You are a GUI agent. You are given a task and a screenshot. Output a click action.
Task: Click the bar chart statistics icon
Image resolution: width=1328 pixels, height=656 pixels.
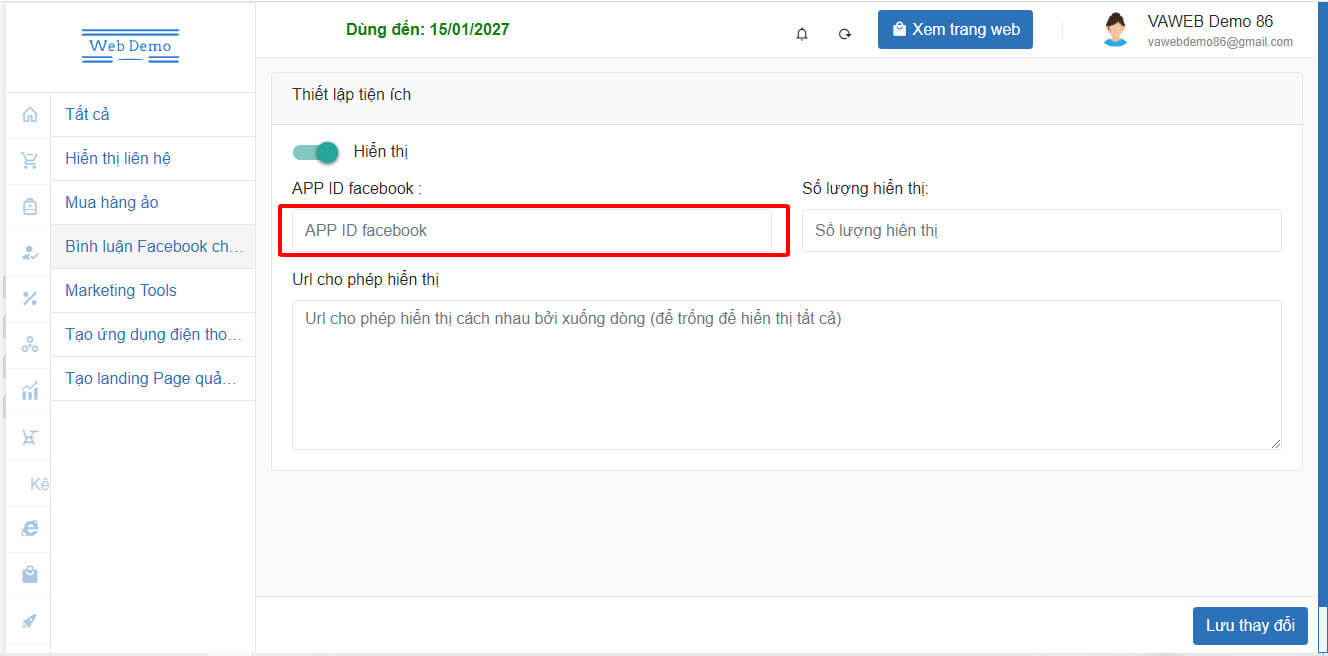pos(30,390)
